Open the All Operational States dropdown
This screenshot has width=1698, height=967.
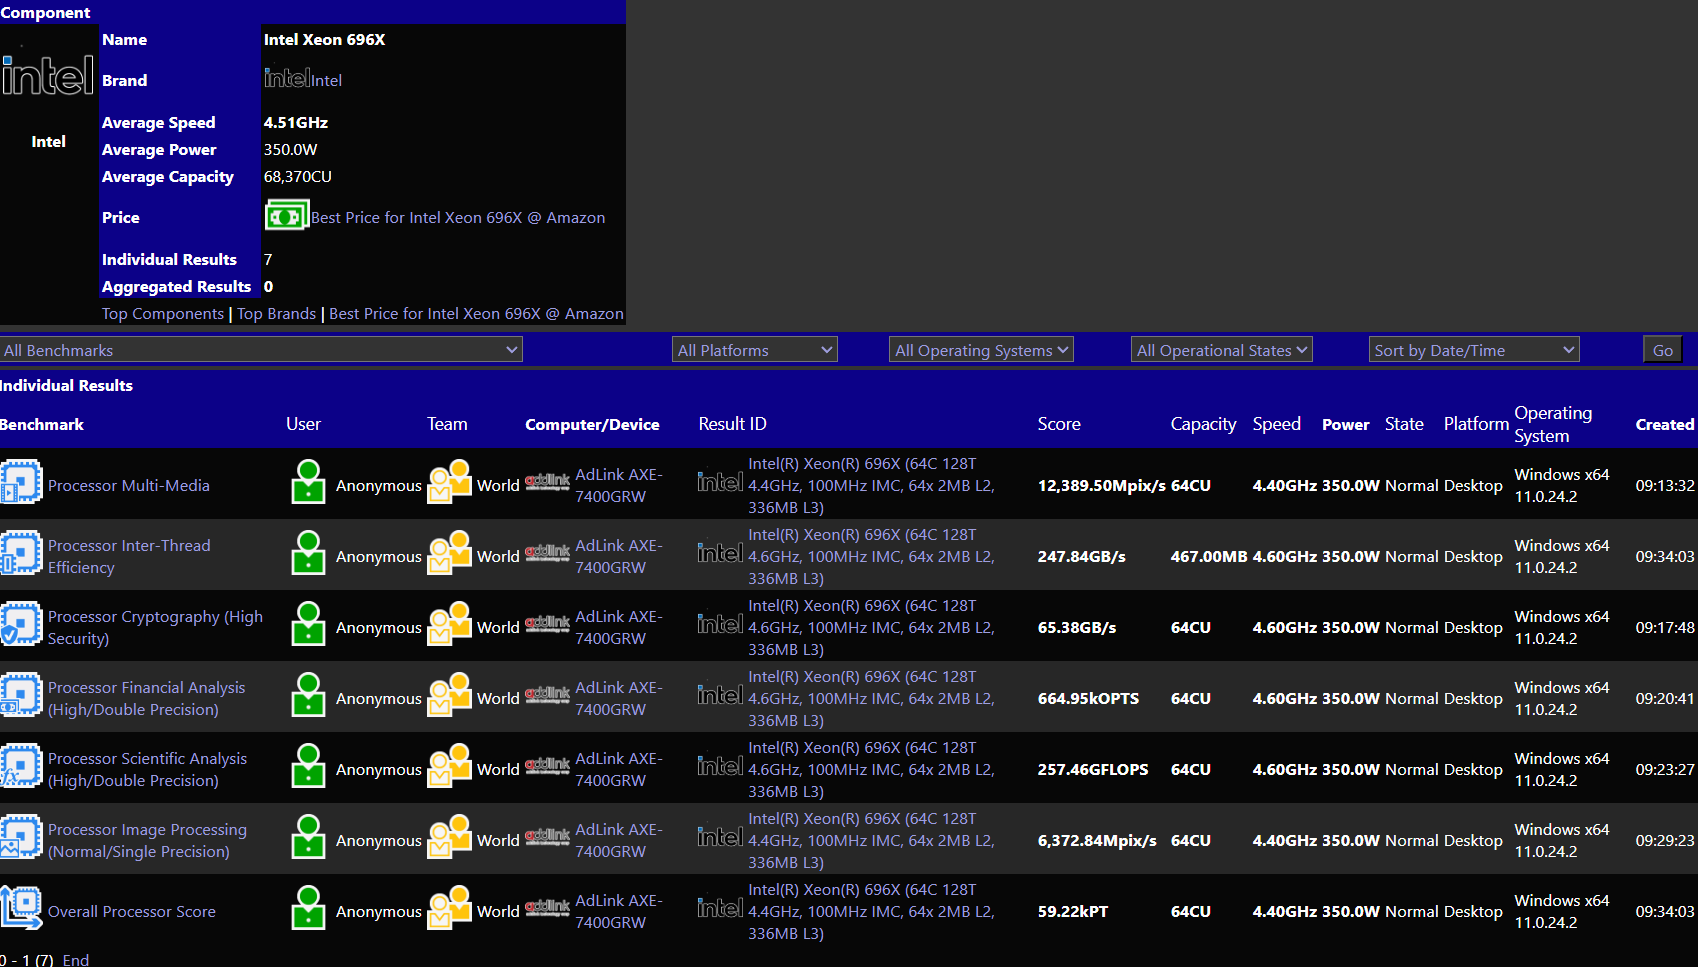tap(1221, 349)
